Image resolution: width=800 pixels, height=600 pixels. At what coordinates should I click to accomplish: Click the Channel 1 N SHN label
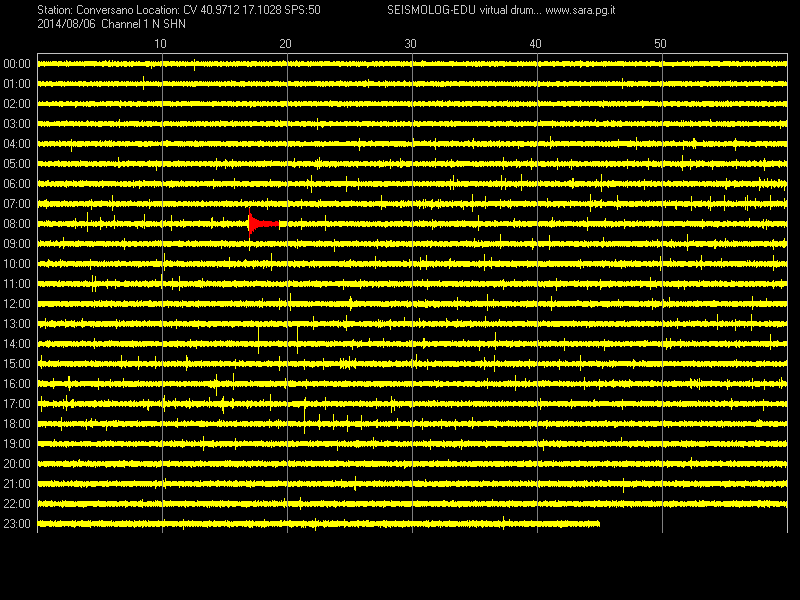(143, 24)
